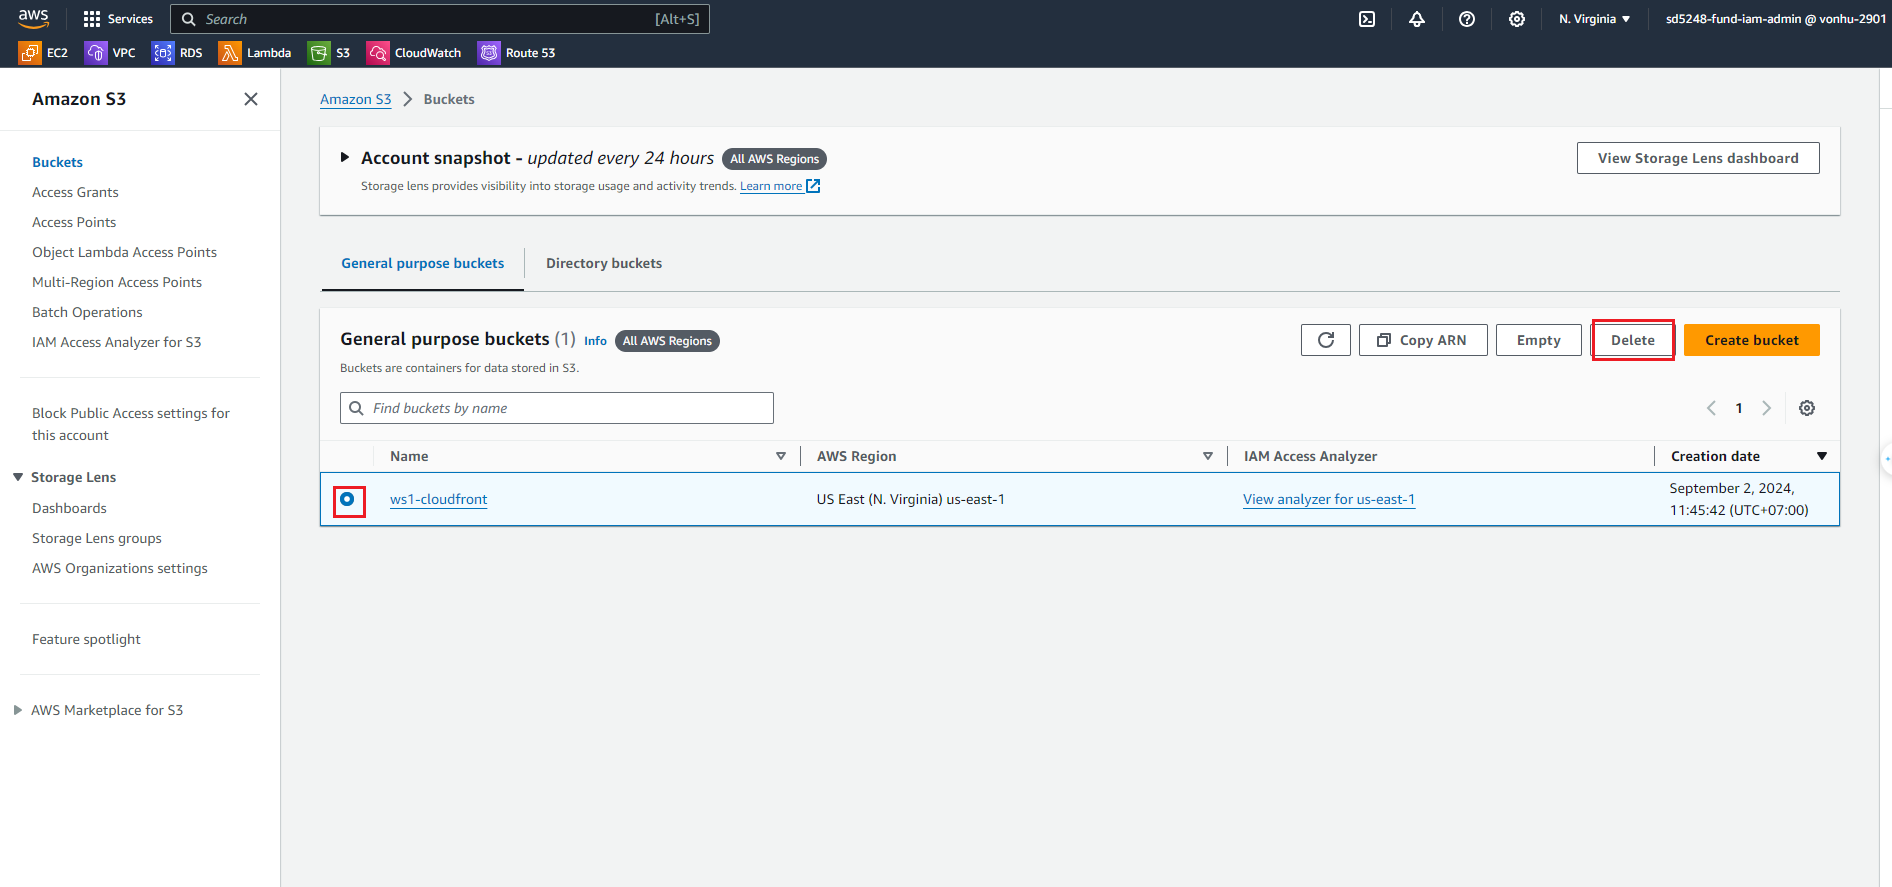1892x887 pixels.
Task: Open Storage Lens groups
Action: (x=97, y=538)
